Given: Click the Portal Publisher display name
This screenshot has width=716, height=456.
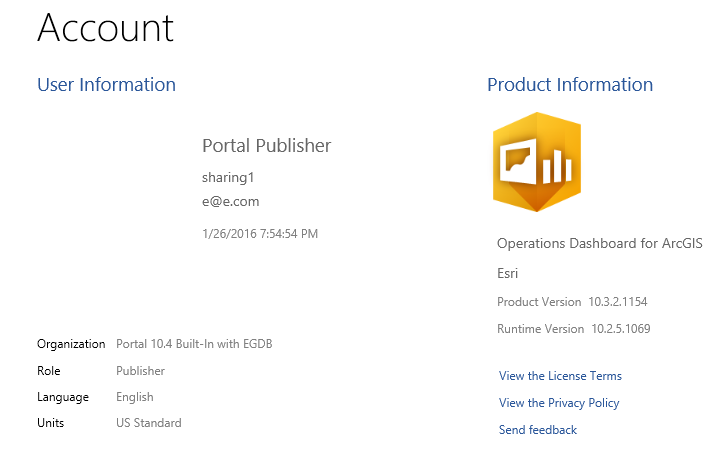Looking at the screenshot, I should pos(266,146).
